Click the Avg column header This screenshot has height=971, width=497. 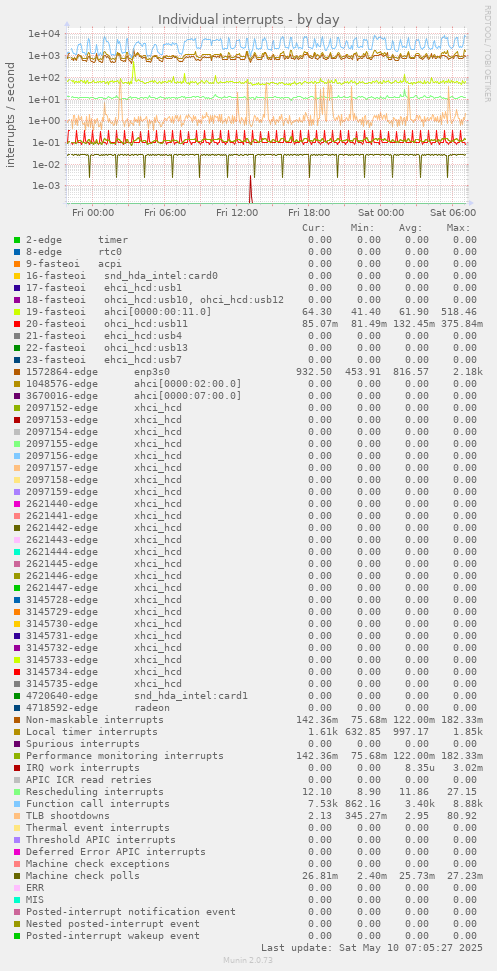pos(411,228)
